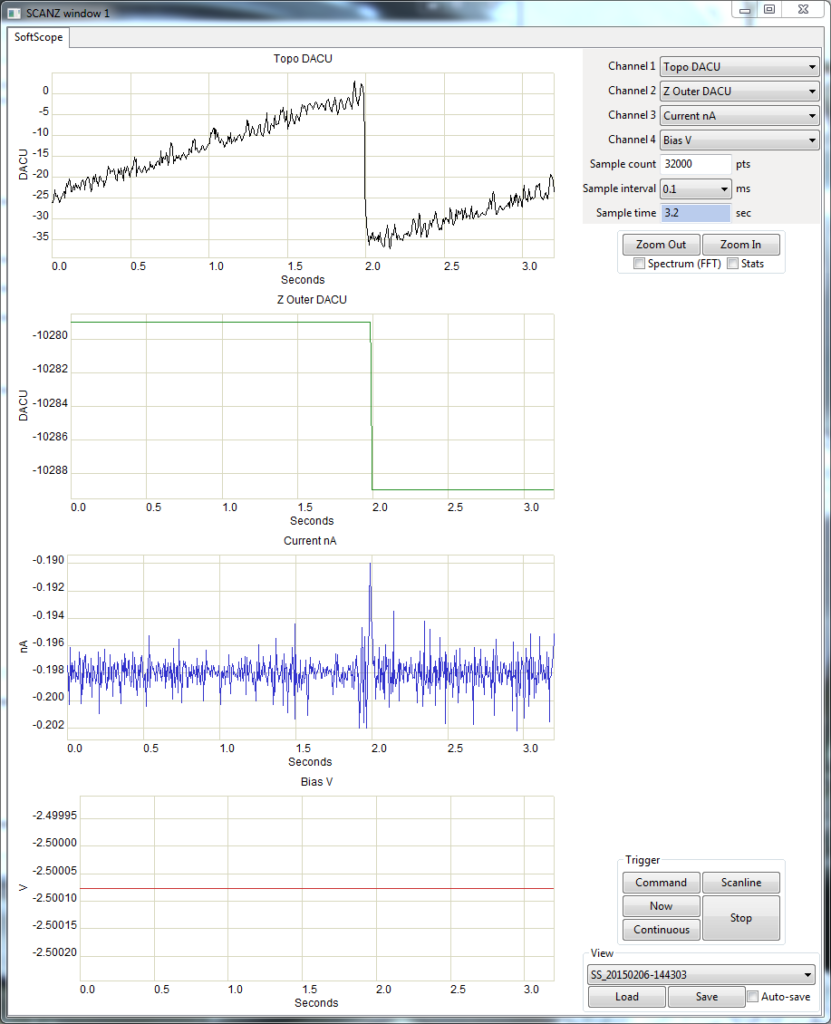The image size is (831, 1024).
Task: Click the Command trigger button
Action: click(661, 883)
